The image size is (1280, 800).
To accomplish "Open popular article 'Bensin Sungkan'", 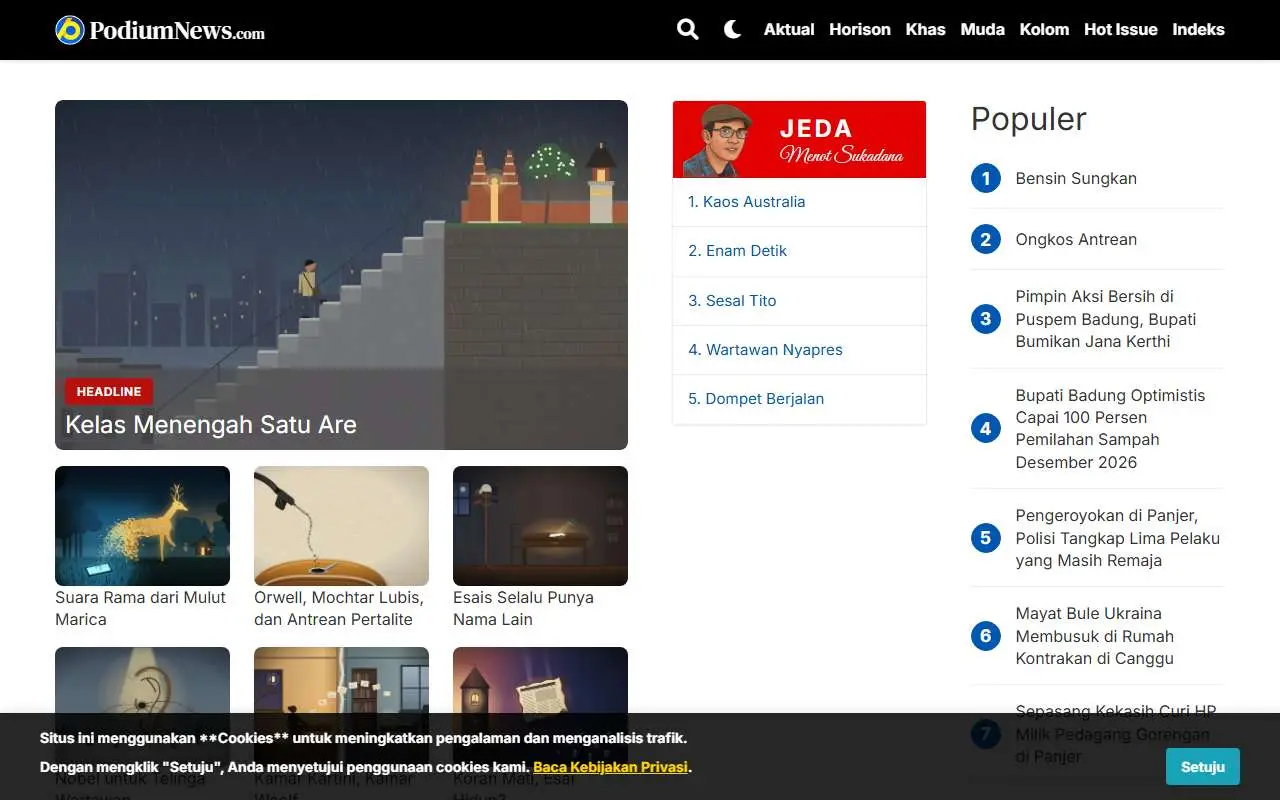I will point(1076,178).
